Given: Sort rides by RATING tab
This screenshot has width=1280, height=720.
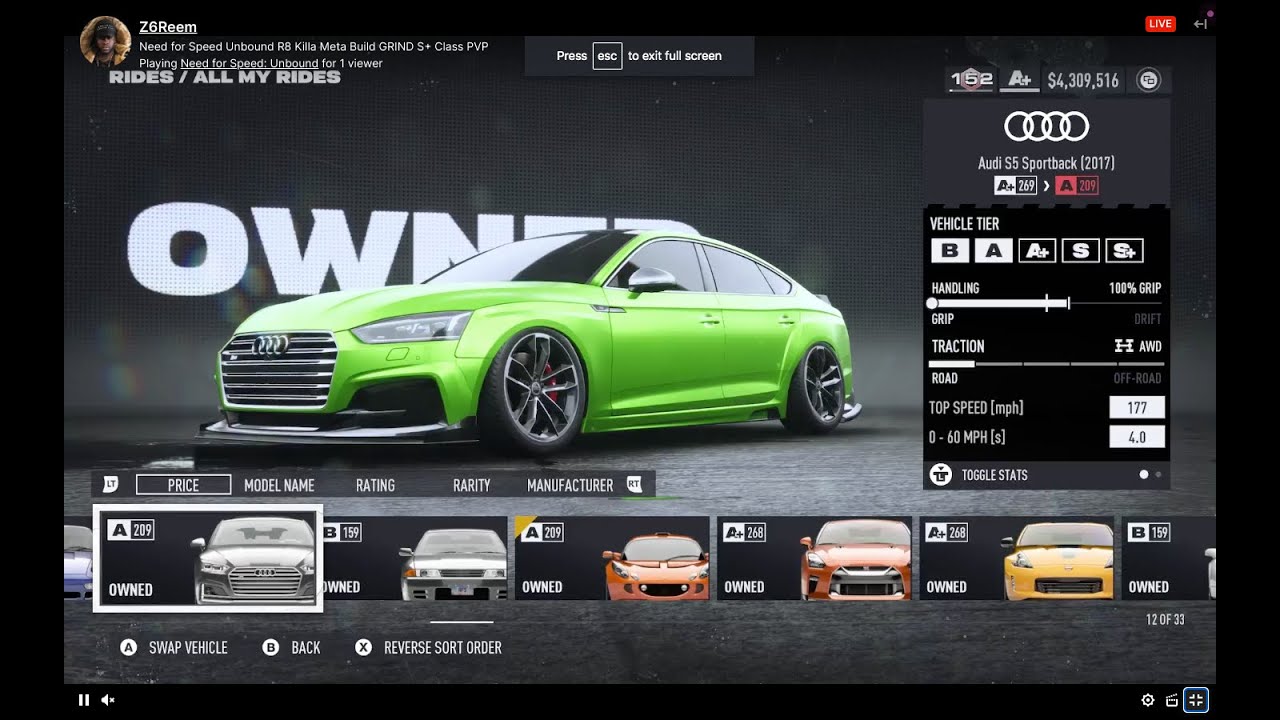Looking at the screenshot, I should click(x=375, y=485).
